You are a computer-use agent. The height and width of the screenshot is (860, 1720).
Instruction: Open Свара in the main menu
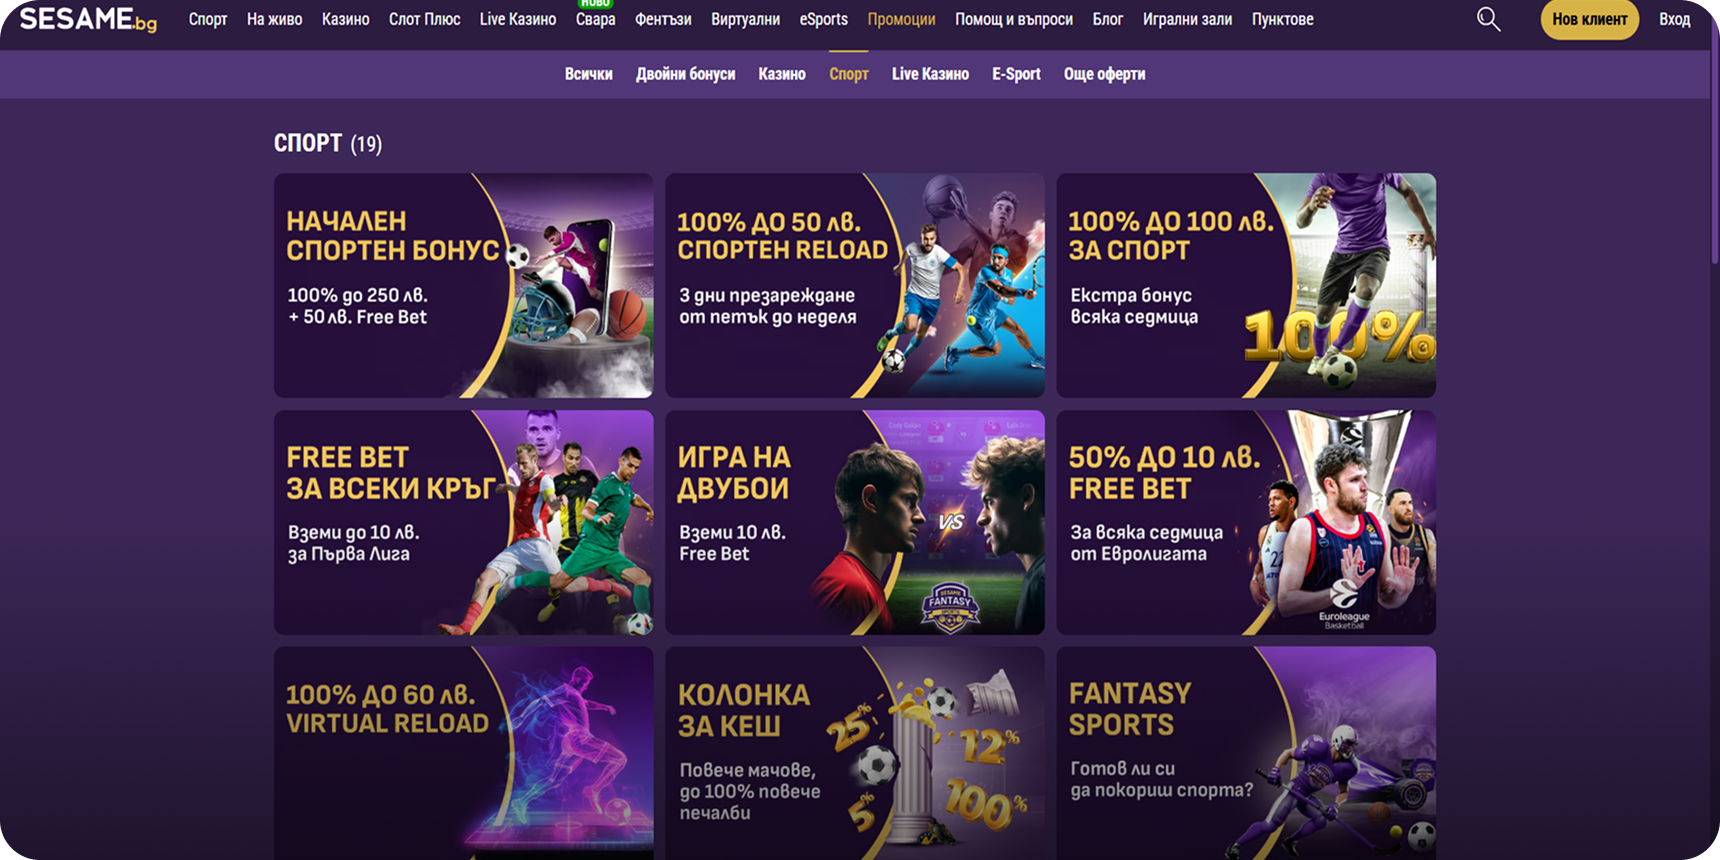coord(595,19)
